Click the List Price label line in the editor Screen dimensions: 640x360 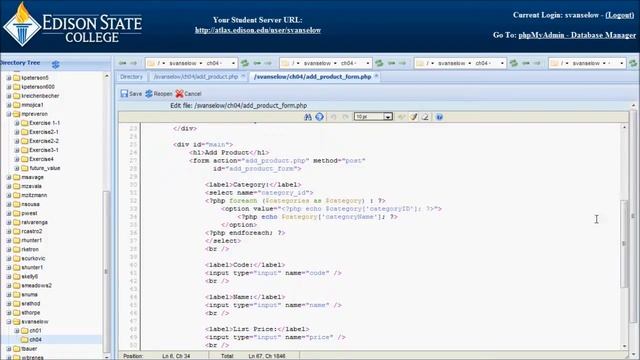[257, 329]
